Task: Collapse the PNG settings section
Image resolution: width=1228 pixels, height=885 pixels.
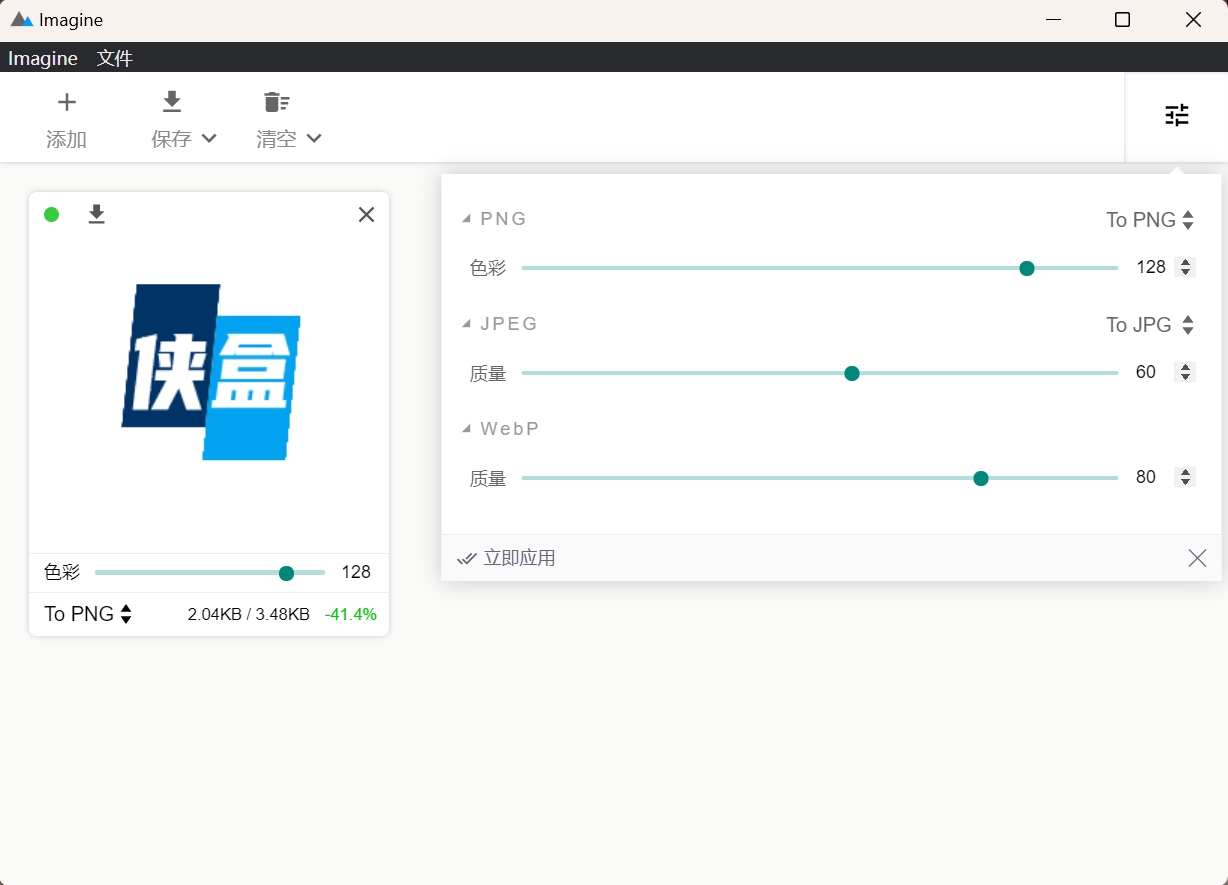Action: [x=466, y=218]
